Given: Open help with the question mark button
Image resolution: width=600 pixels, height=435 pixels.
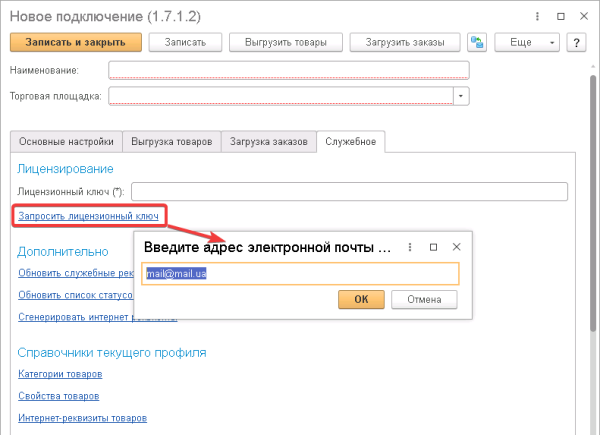Looking at the screenshot, I should [575, 42].
